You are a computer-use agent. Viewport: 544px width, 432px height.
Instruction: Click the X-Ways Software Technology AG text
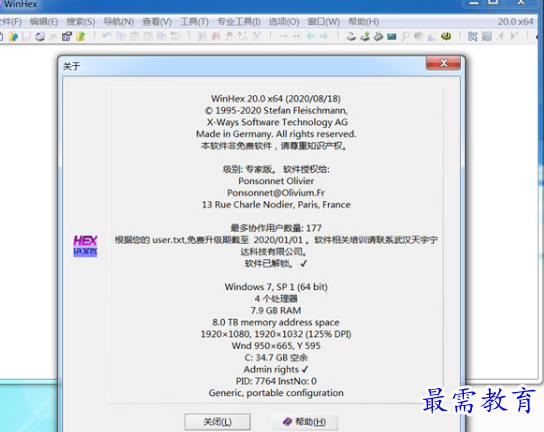[277, 122]
